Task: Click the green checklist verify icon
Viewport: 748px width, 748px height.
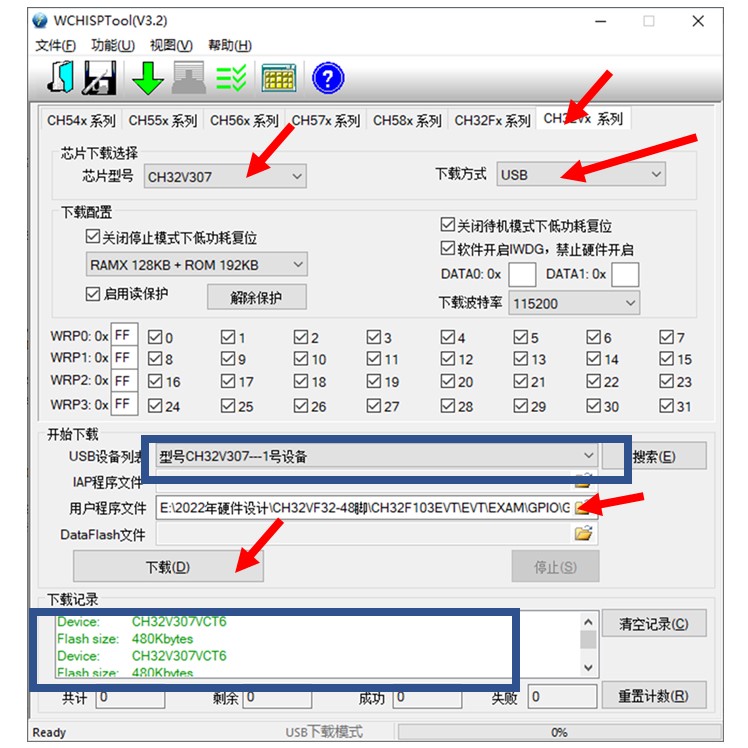Action: [231, 78]
